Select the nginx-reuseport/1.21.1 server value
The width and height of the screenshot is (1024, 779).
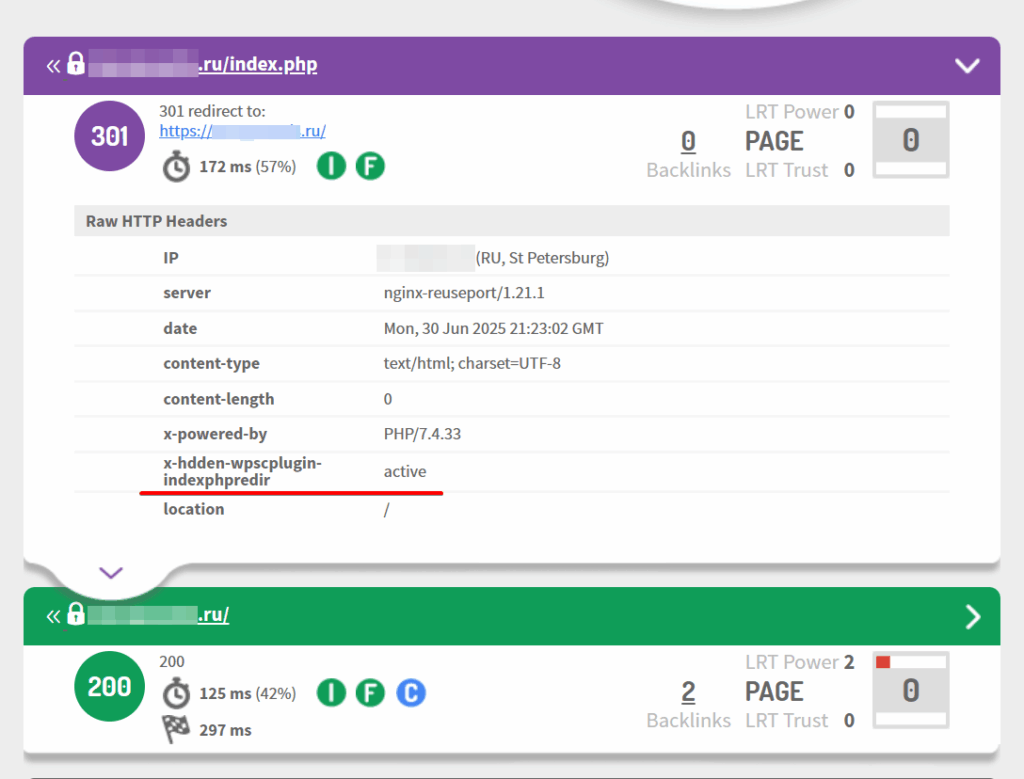click(x=464, y=293)
